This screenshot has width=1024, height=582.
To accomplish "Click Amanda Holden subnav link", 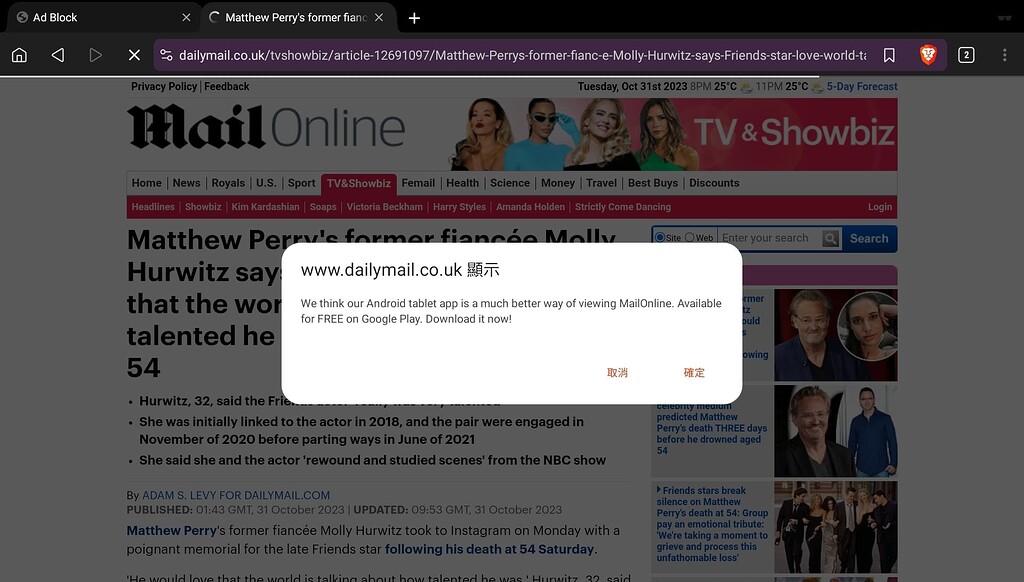I will (530, 206).
